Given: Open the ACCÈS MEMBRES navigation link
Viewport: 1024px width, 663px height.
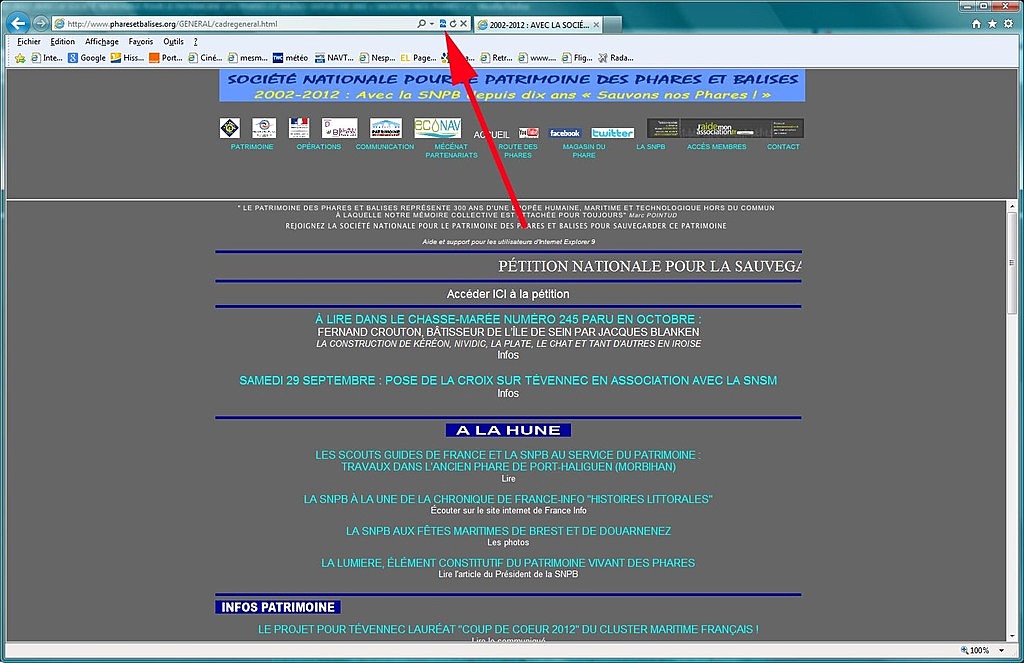Looking at the screenshot, I should click(716, 147).
